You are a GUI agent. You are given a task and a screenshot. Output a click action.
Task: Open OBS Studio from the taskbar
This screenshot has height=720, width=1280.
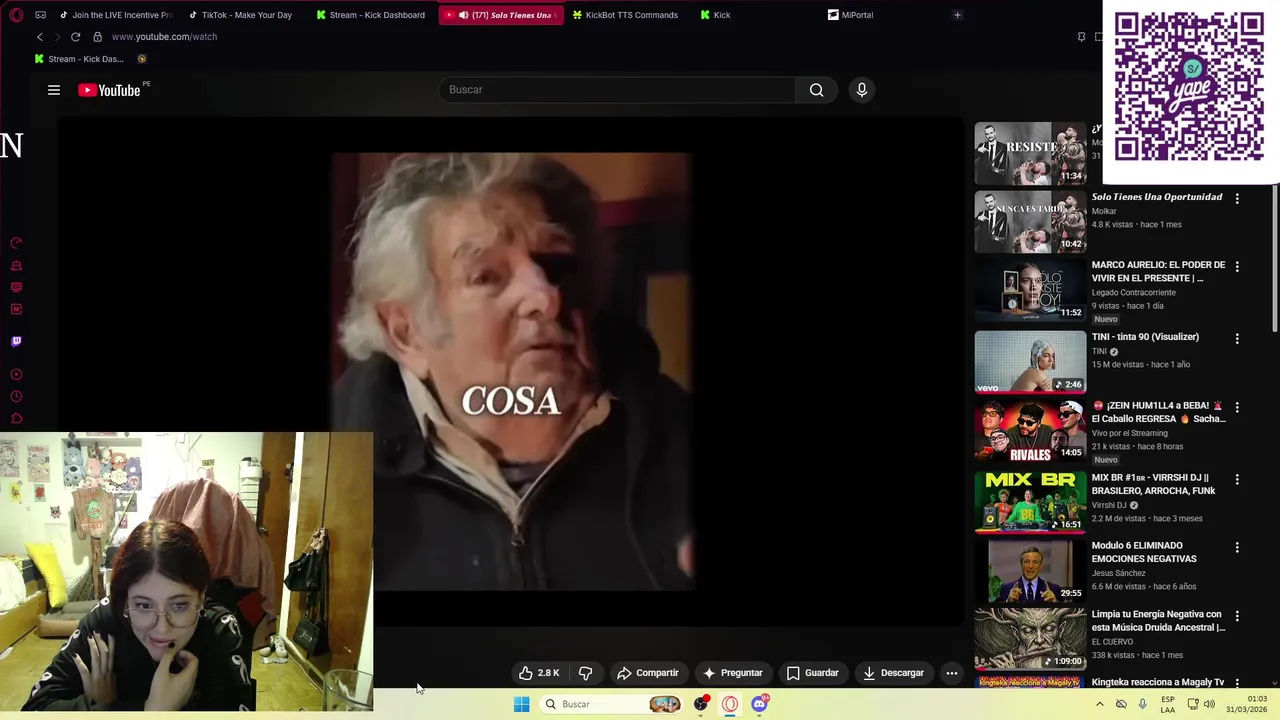point(701,704)
